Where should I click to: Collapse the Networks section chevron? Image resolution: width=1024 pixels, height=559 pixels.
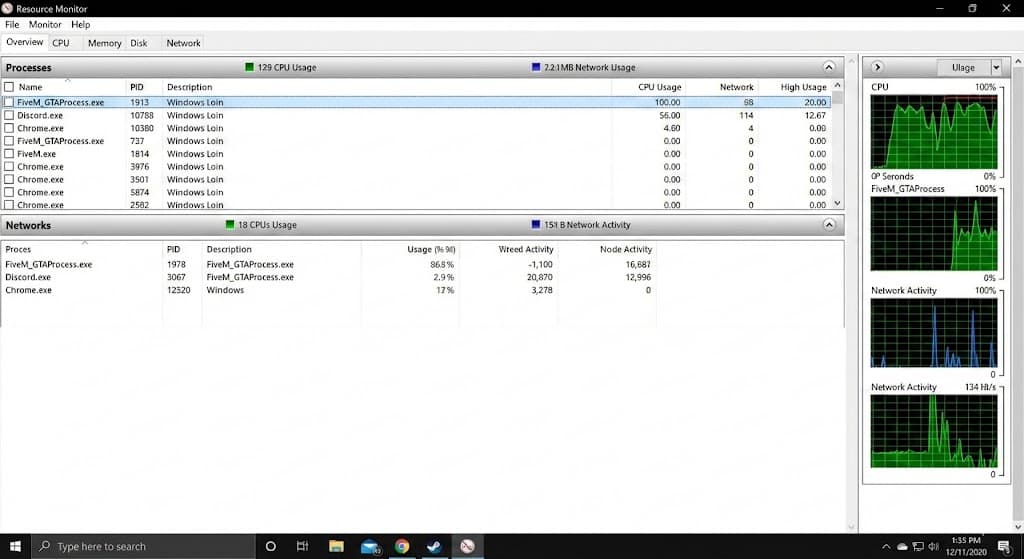coord(829,225)
